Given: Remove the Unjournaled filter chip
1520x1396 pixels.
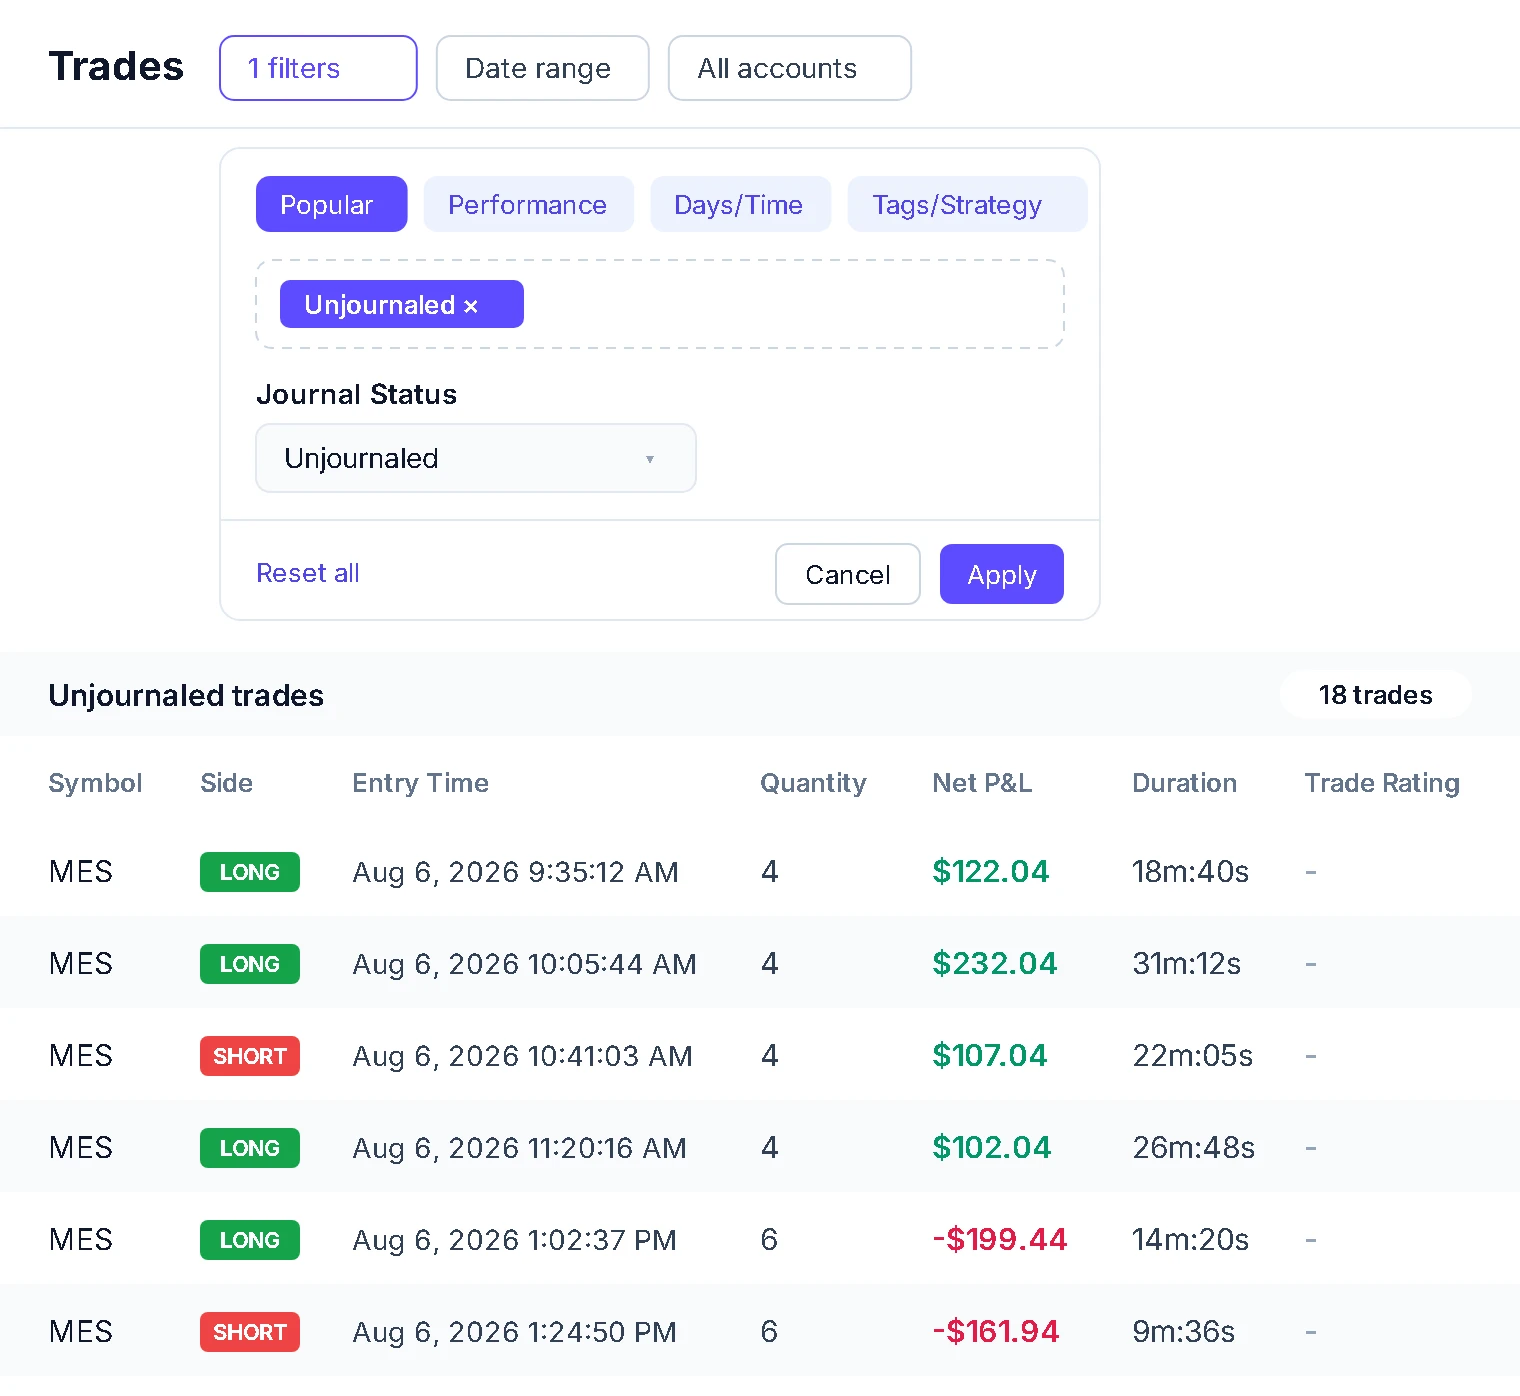Looking at the screenshot, I should 470,305.
